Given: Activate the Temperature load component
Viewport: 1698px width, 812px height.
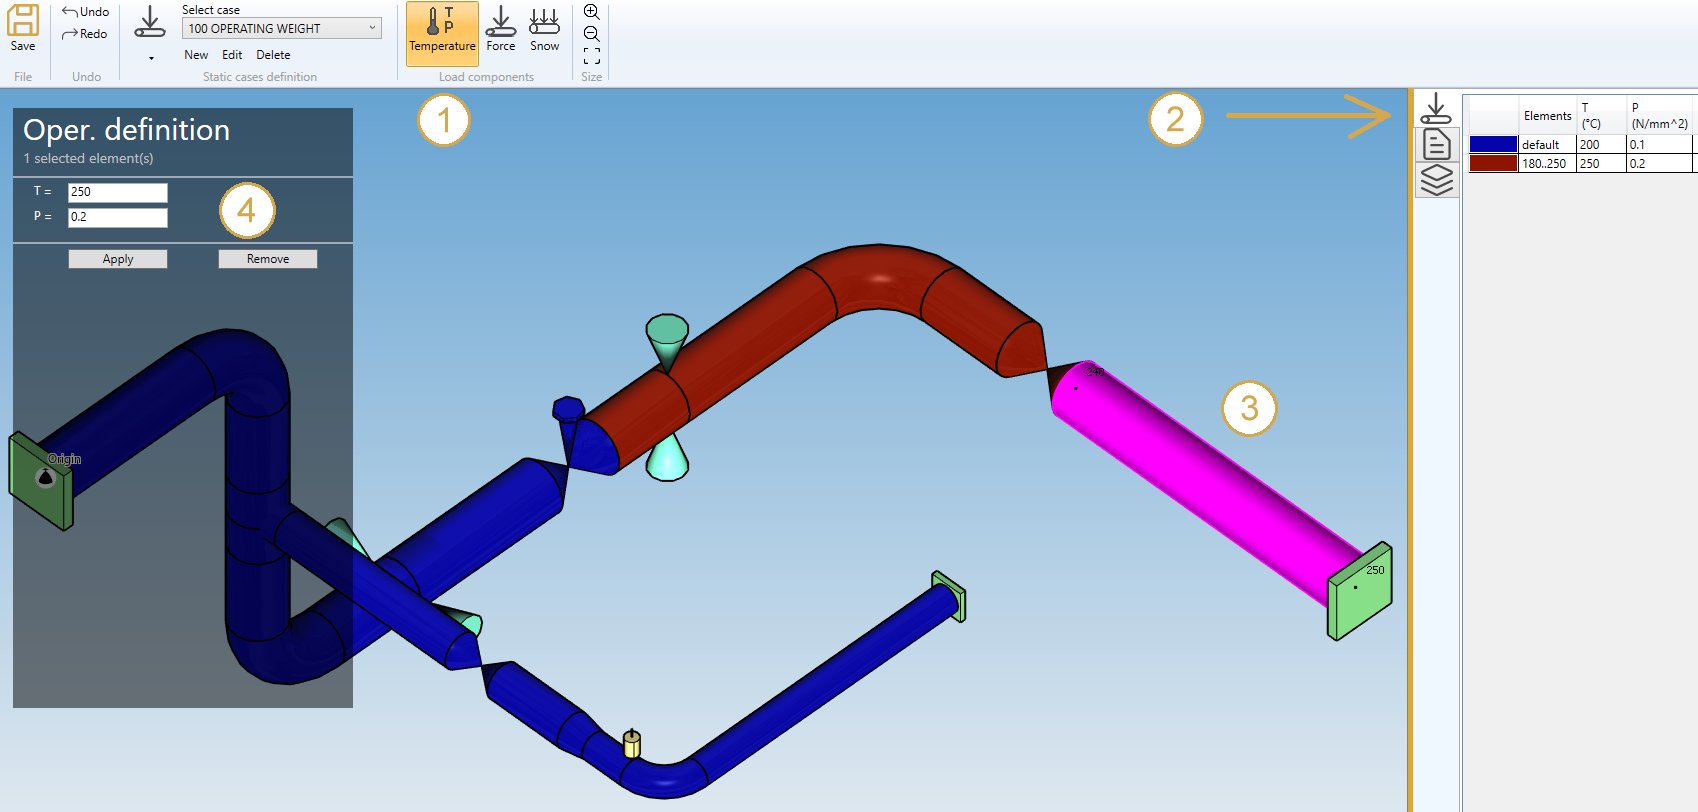Looking at the screenshot, I should click(x=442, y=32).
